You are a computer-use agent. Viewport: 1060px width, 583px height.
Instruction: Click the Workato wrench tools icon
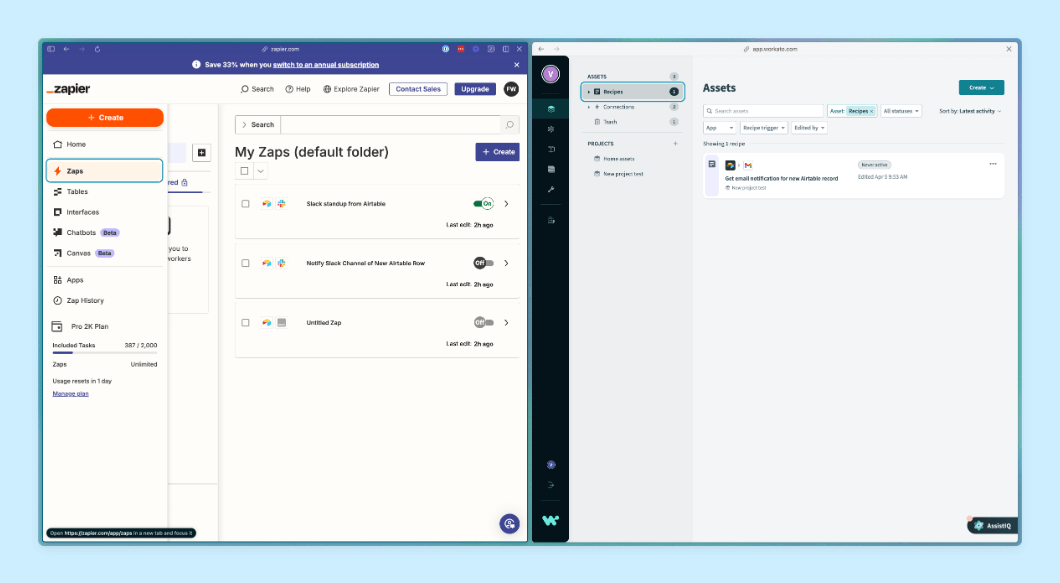pyautogui.click(x=551, y=189)
